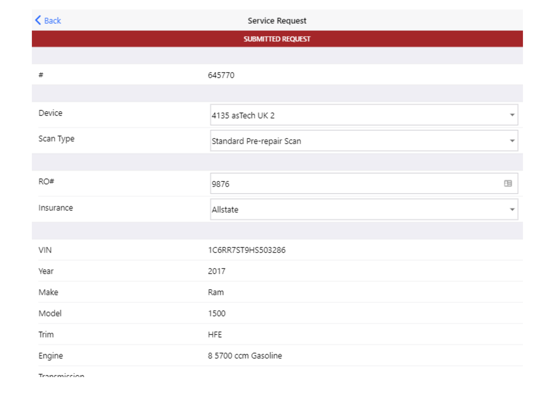Screen dimensions: 552x414
Task: Click the Submitted Request red banner
Action: pos(277,39)
